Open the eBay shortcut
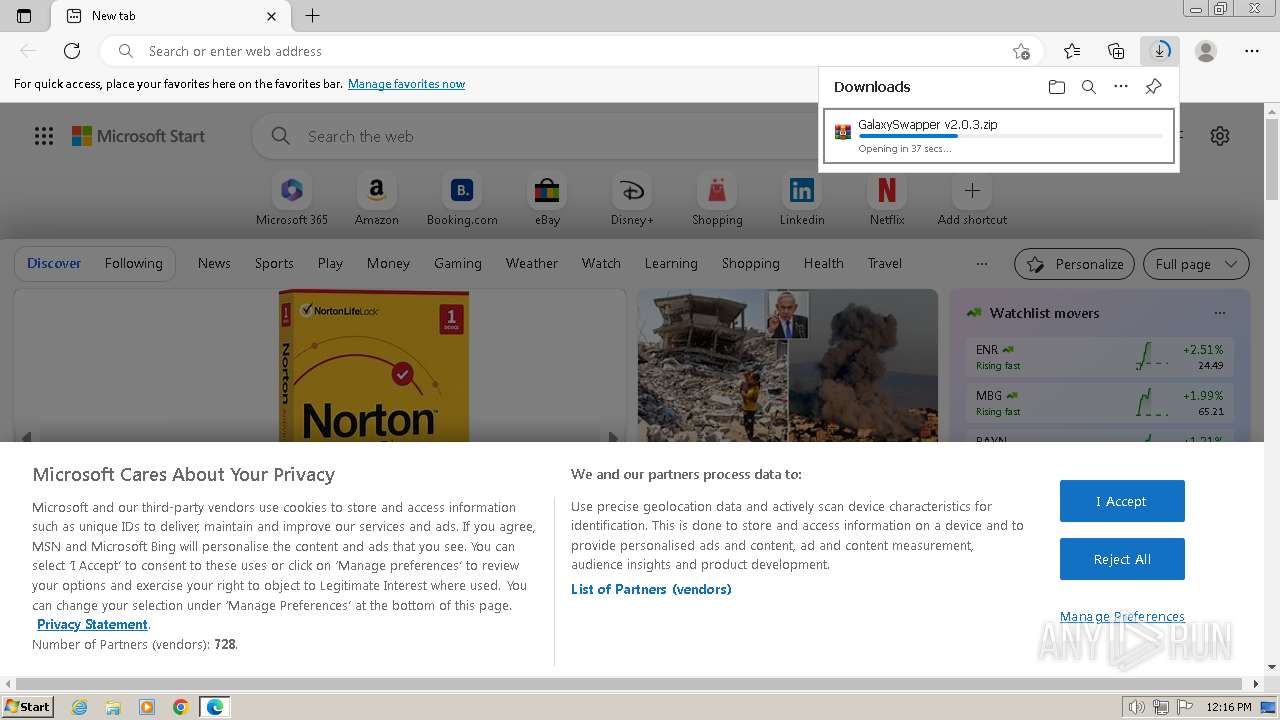 (x=547, y=199)
